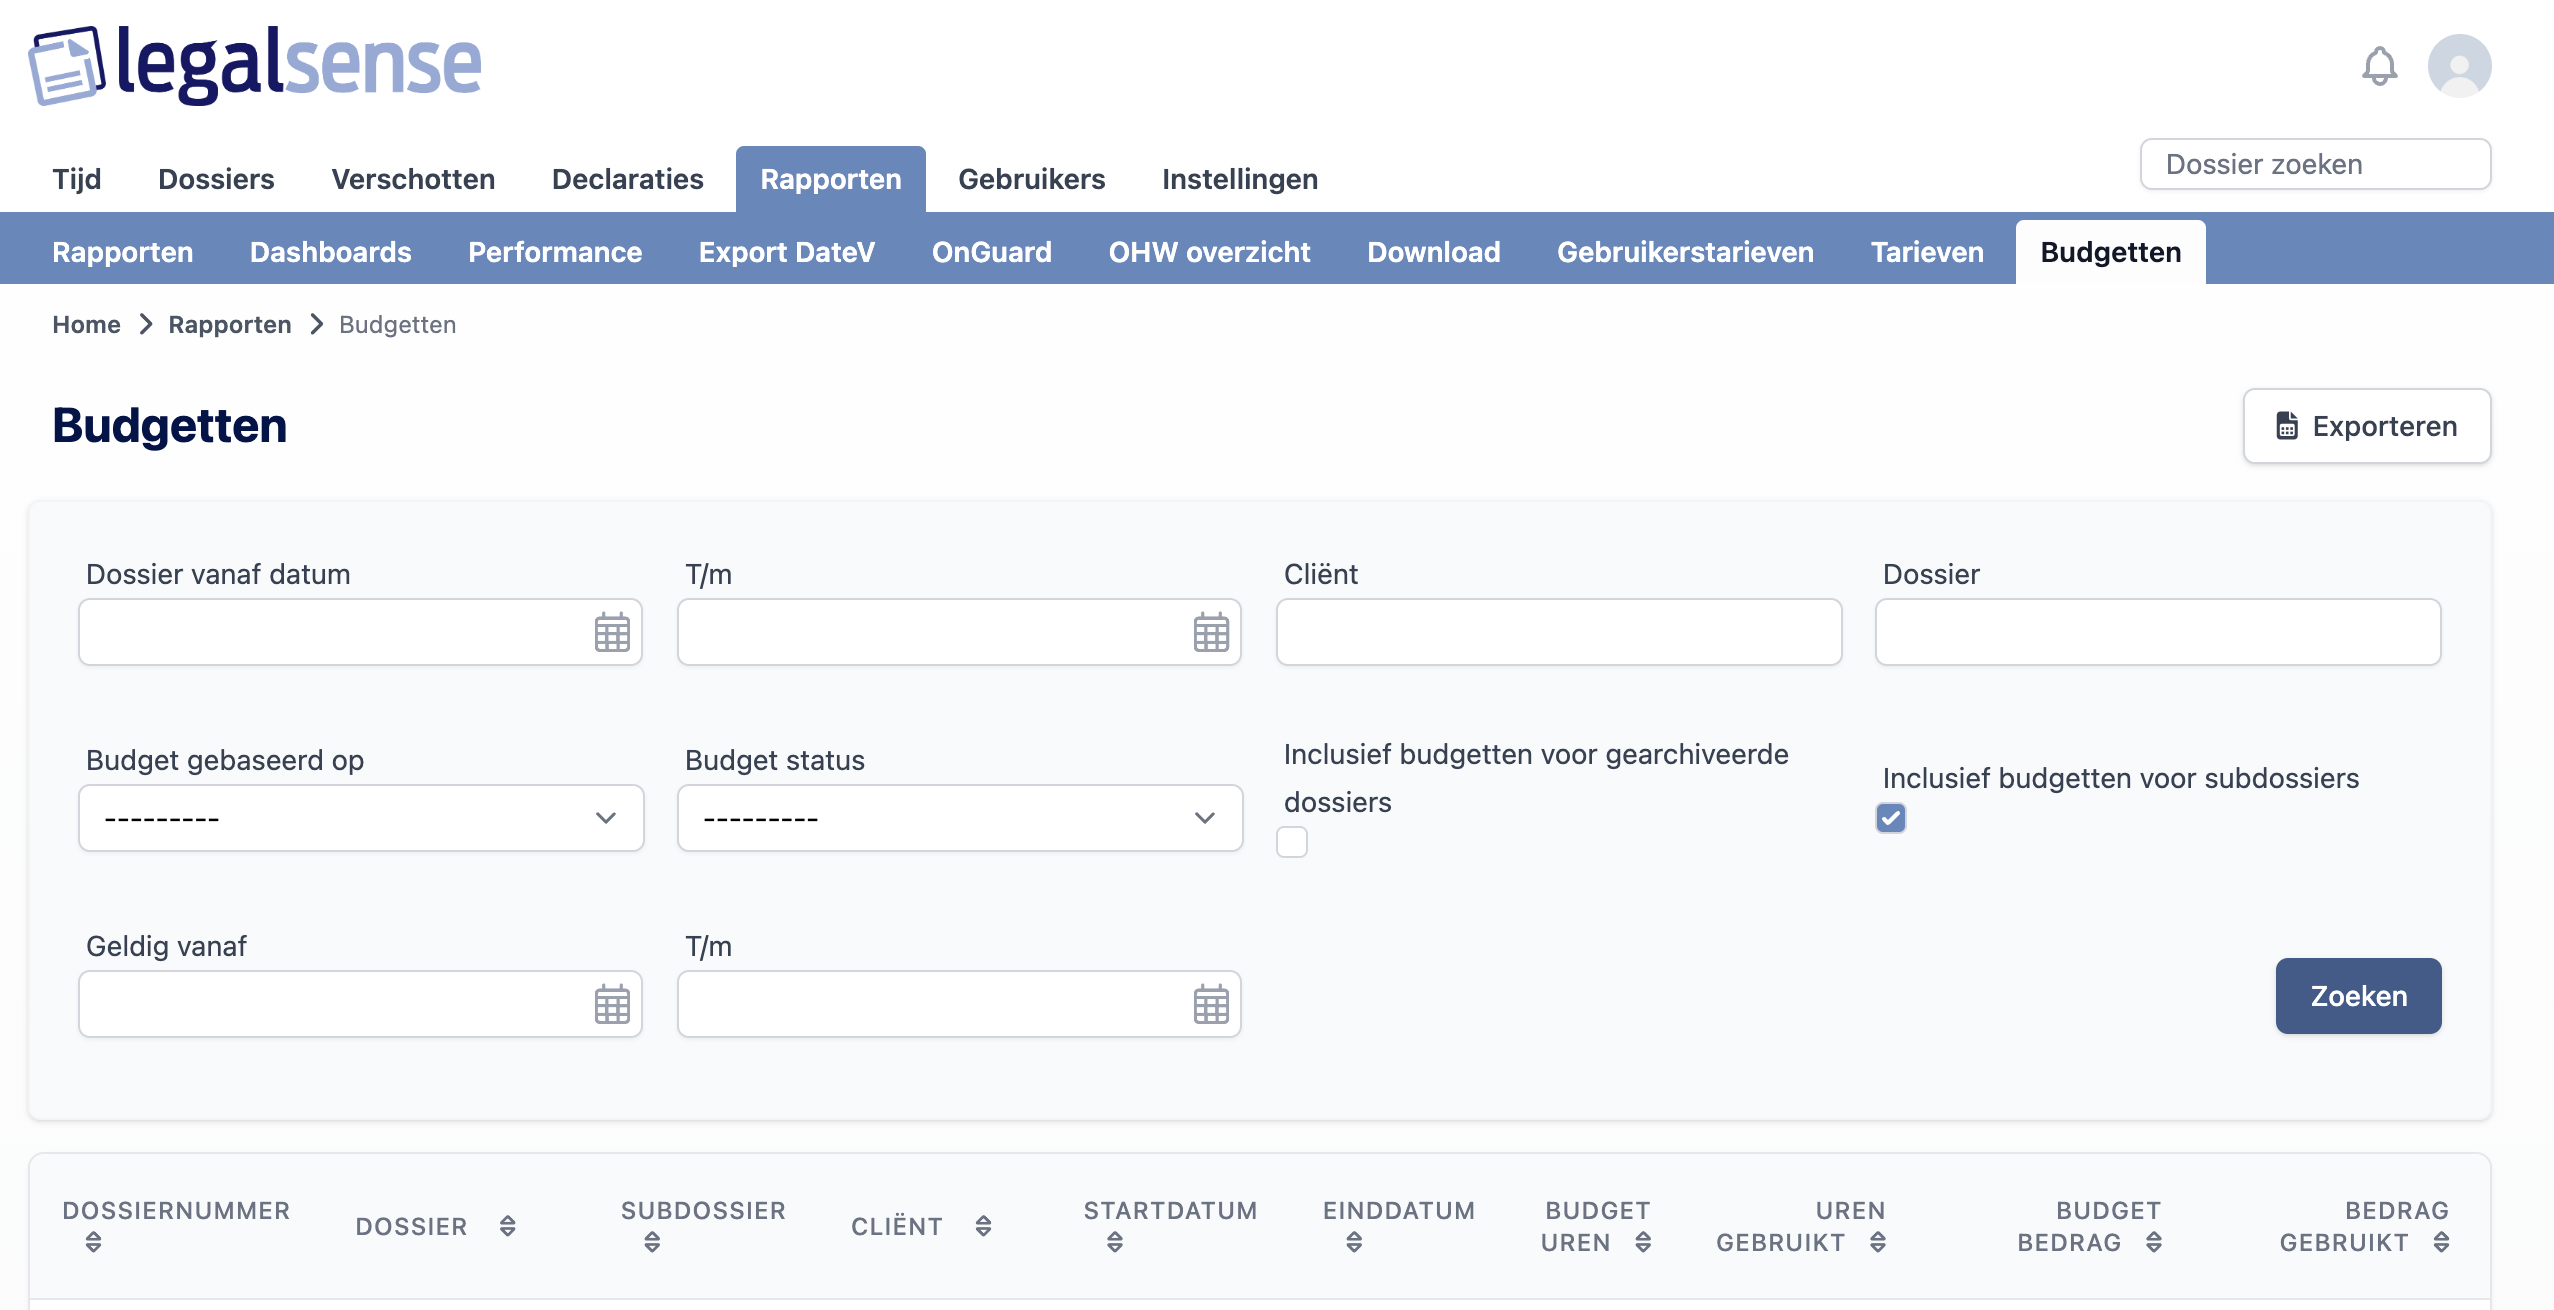Navigate to Rapporten breadcrumb link
Image resolution: width=2554 pixels, height=1310 pixels.
(x=229, y=325)
